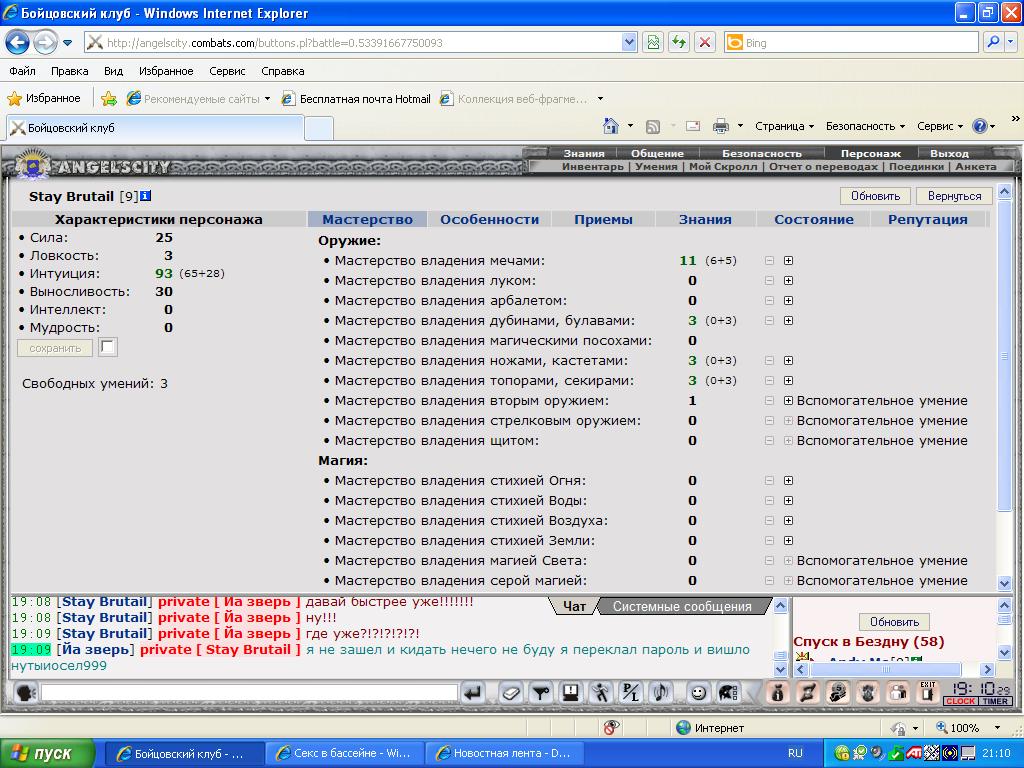Open Безопасность dropdown in IE command bar
The height and width of the screenshot is (768, 1024).
865,126
